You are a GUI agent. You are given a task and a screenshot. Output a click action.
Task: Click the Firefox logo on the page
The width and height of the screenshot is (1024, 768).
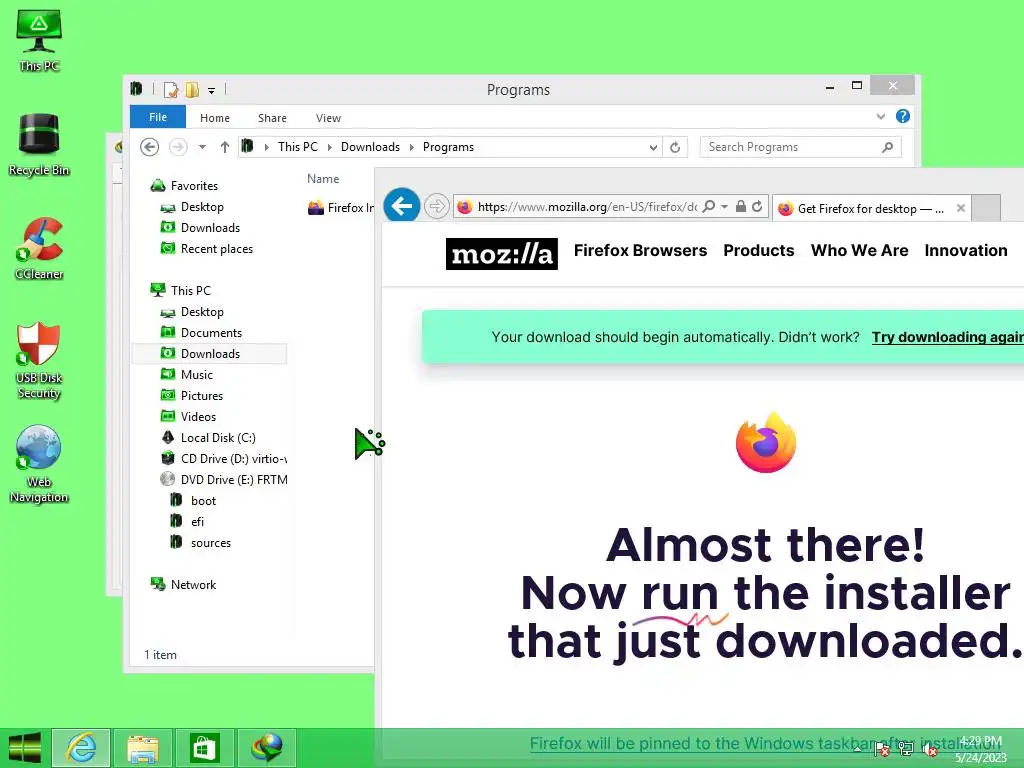click(x=765, y=443)
